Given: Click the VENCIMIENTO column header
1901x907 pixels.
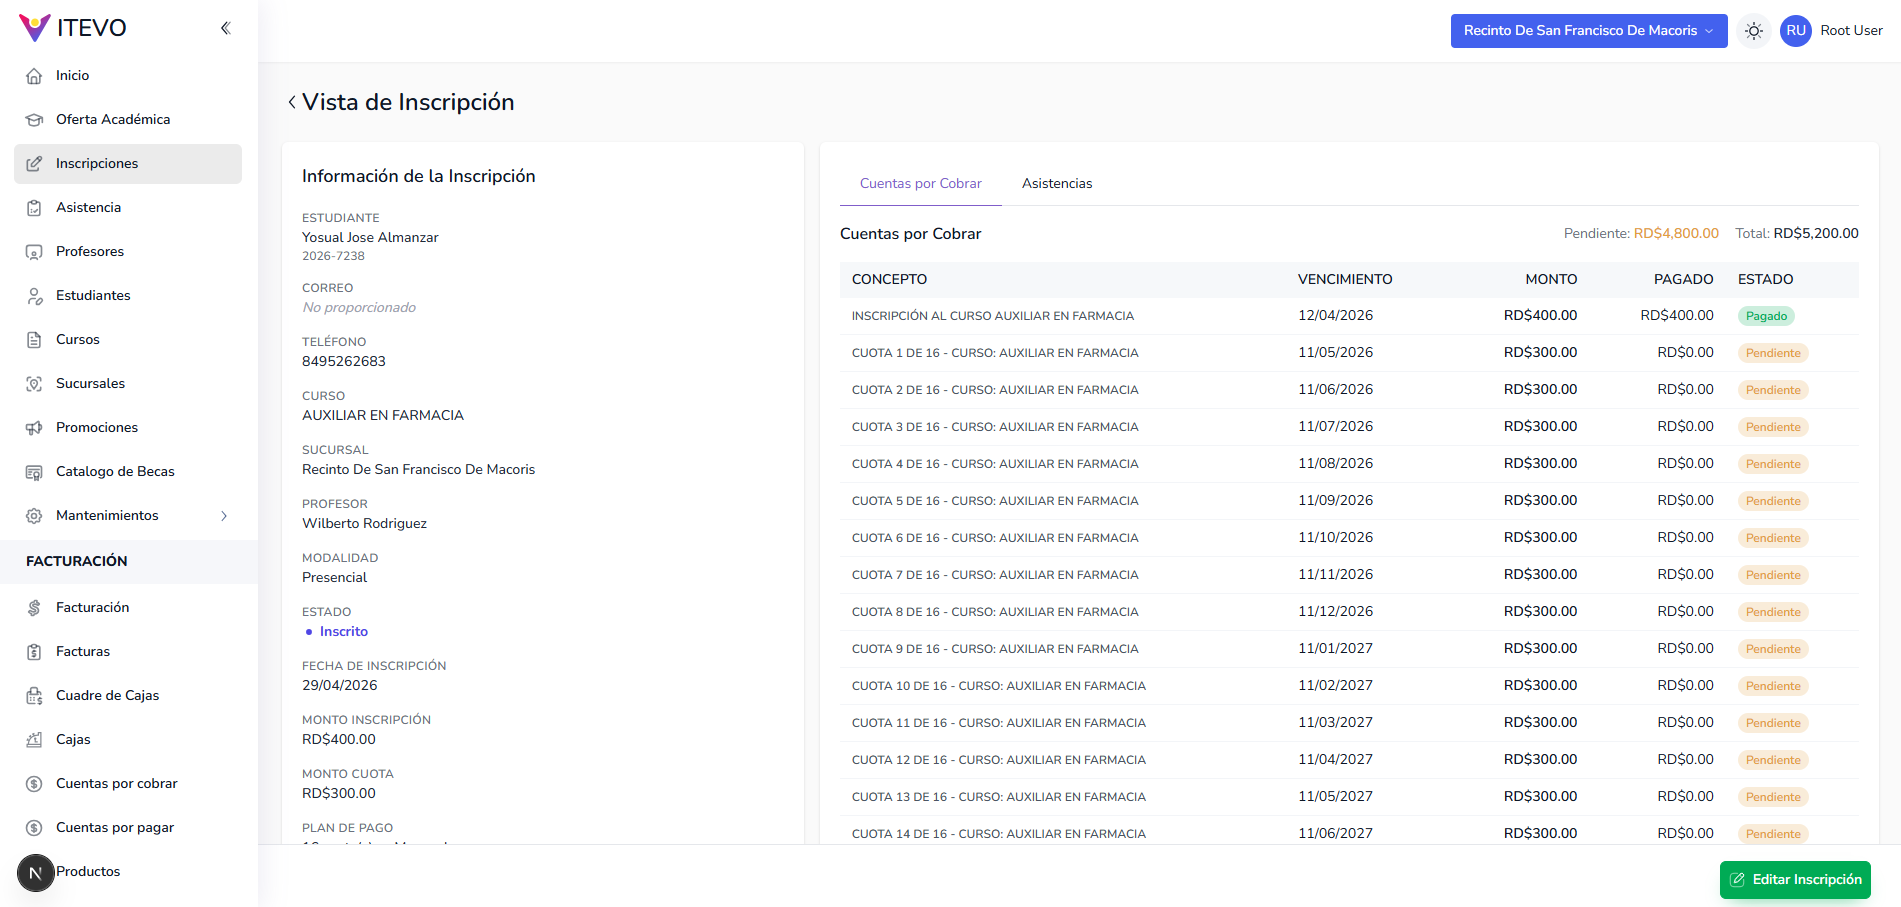Looking at the screenshot, I should click(1345, 280).
